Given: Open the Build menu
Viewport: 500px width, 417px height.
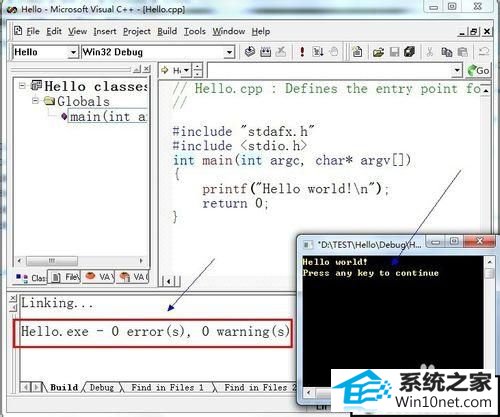Looking at the screenshot, I should 167,31.
